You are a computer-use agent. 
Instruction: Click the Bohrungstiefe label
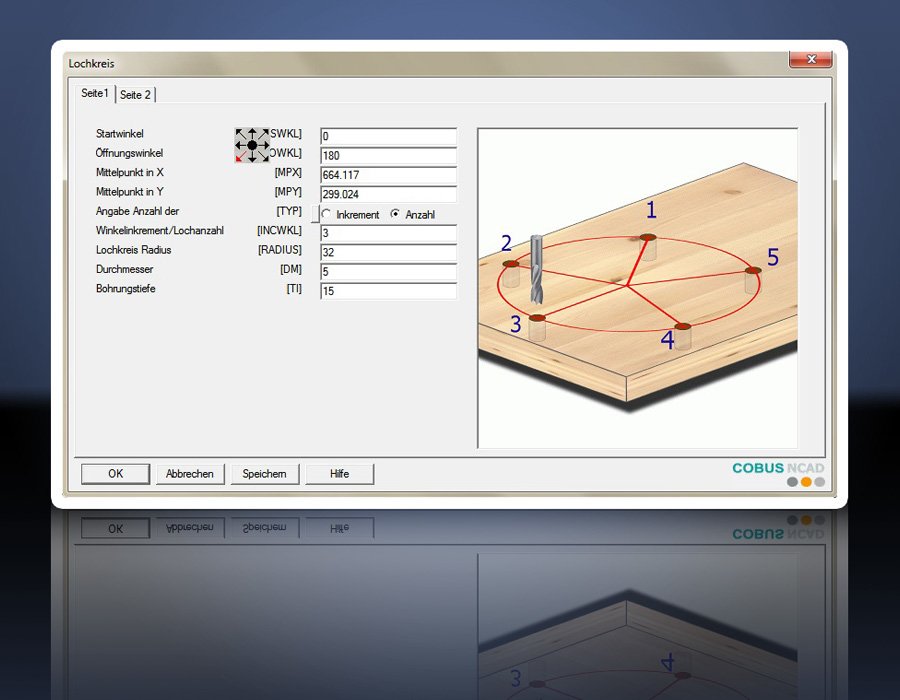[125, 289]
